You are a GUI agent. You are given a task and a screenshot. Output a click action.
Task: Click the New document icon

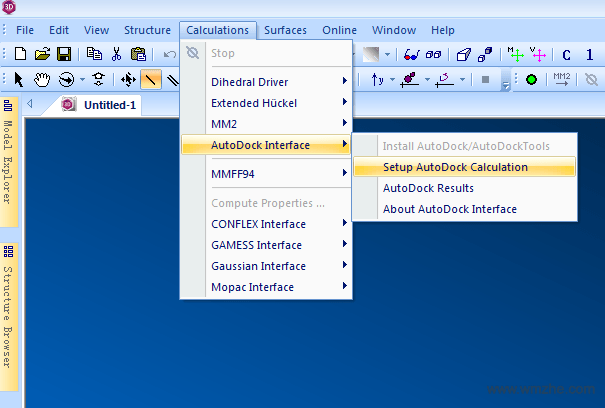pyautogui.click(x=20, y=54)
